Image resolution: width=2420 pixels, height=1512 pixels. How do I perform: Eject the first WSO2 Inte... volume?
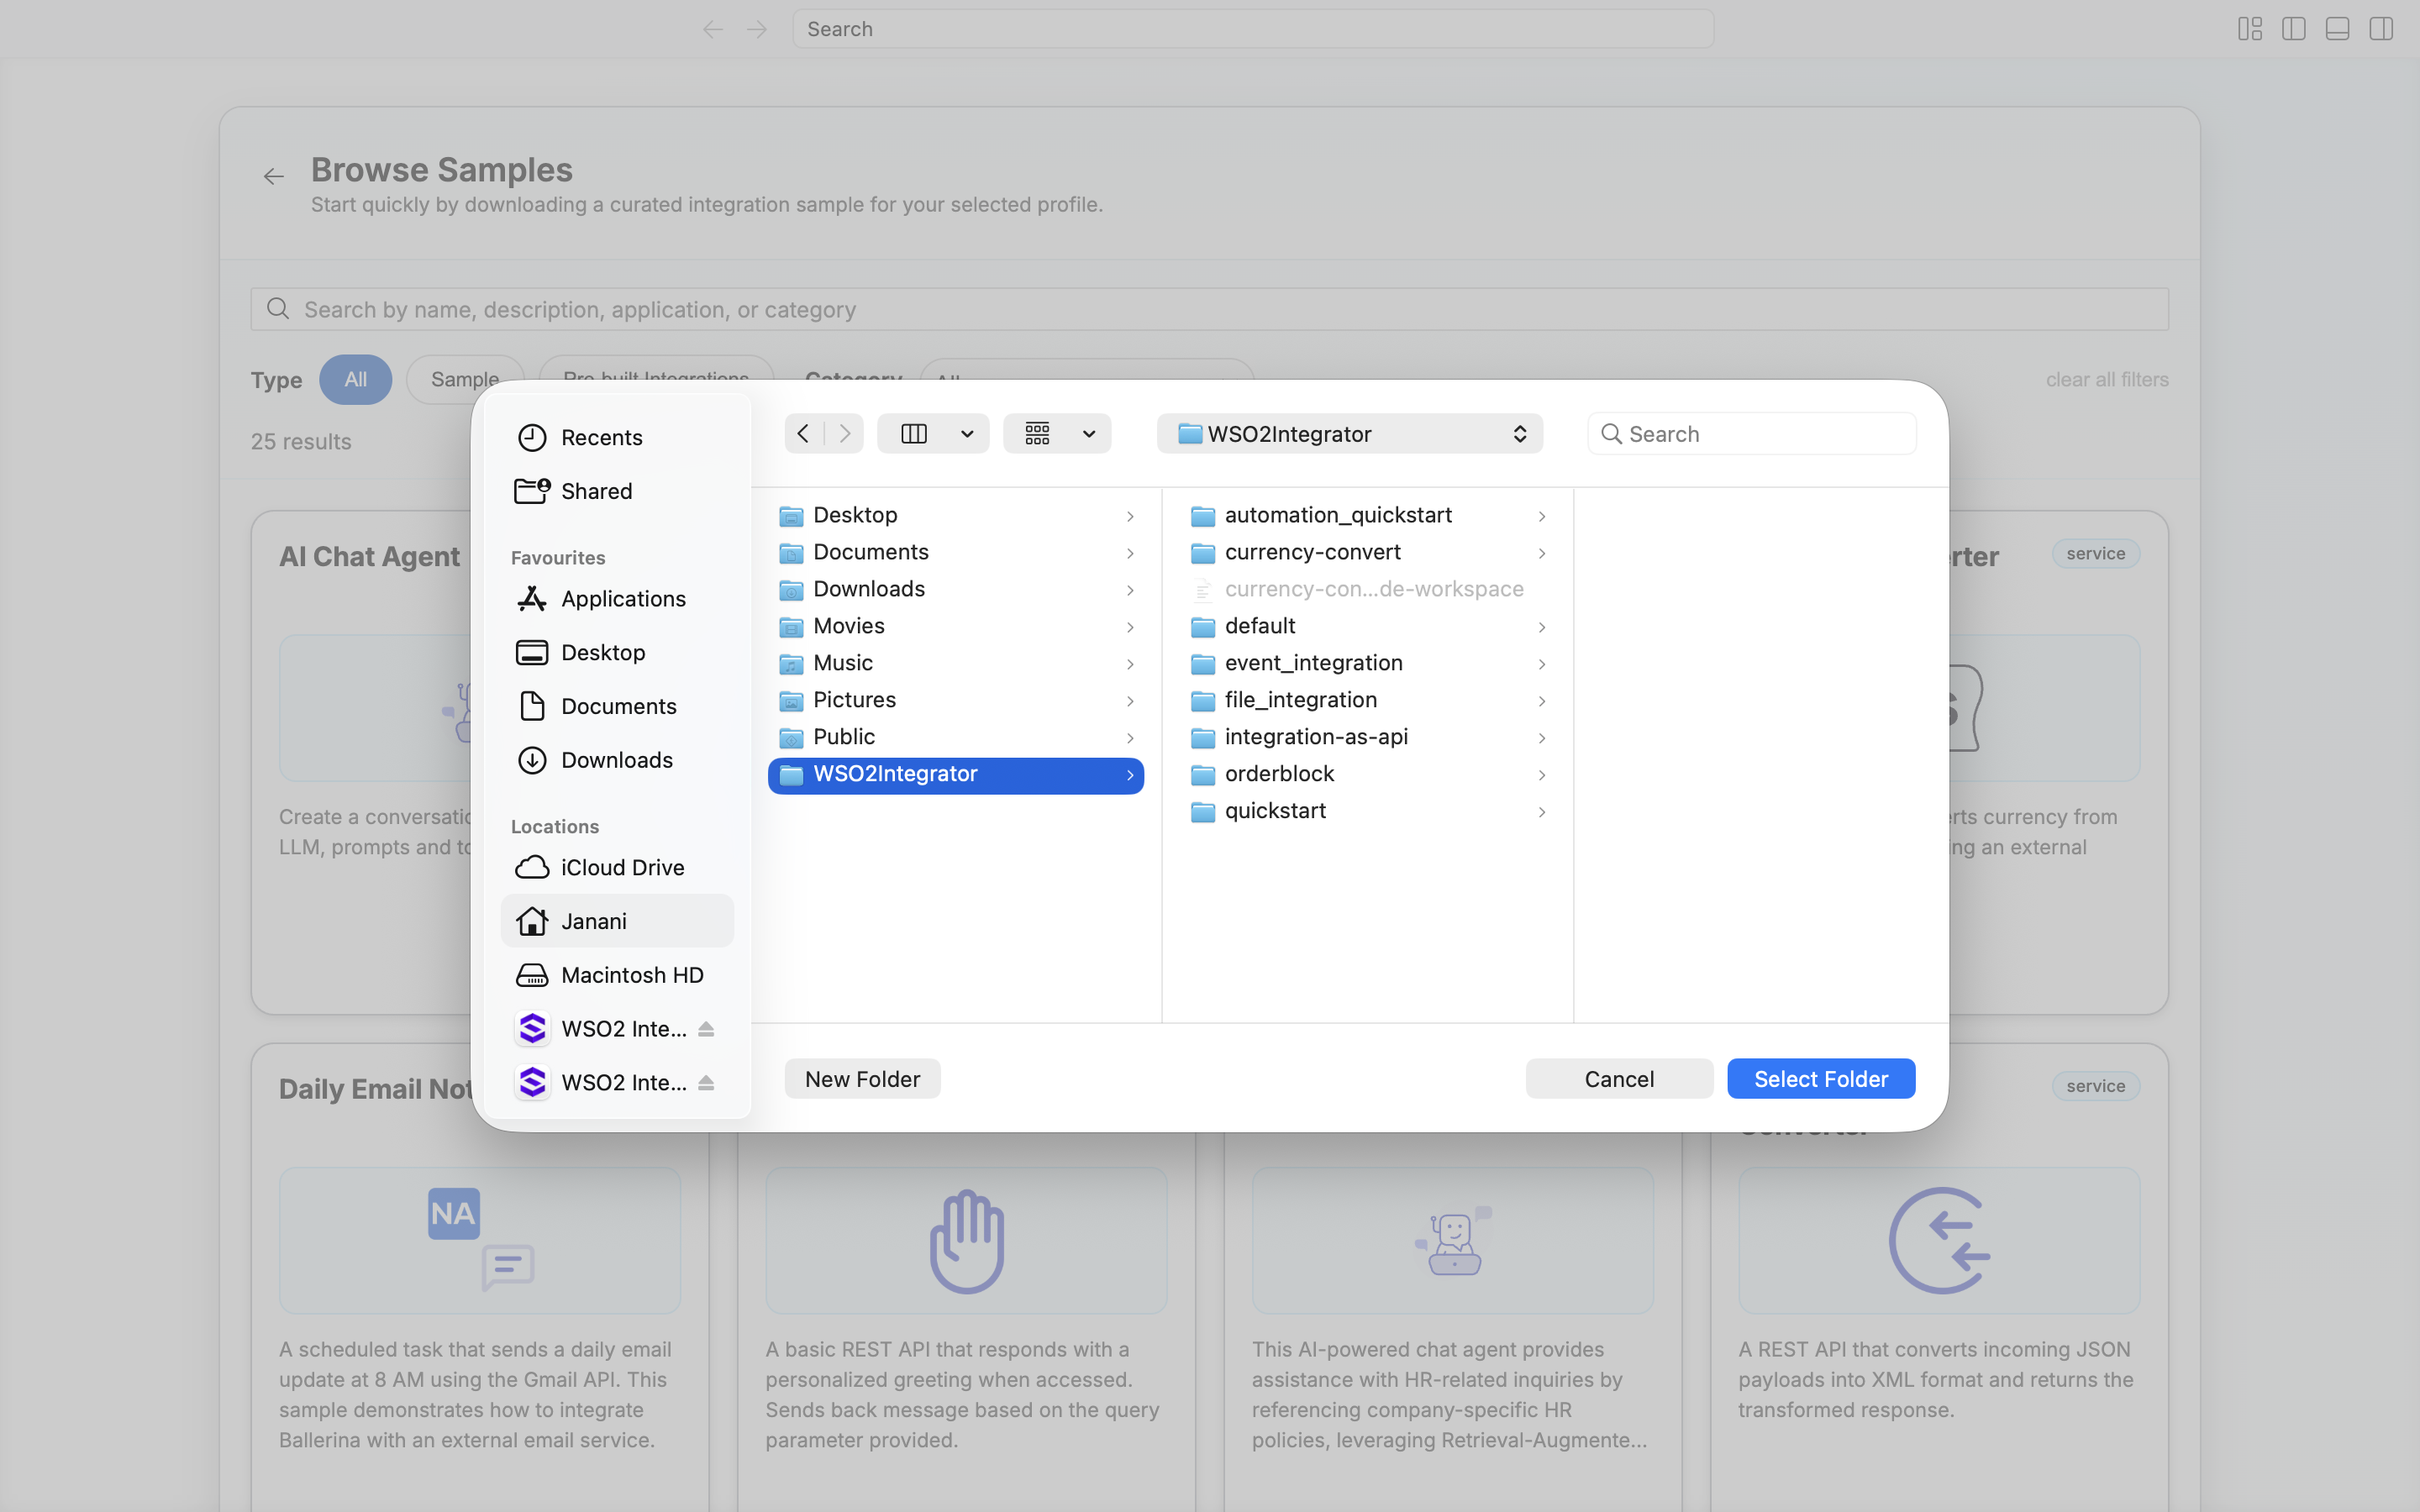706,1029
